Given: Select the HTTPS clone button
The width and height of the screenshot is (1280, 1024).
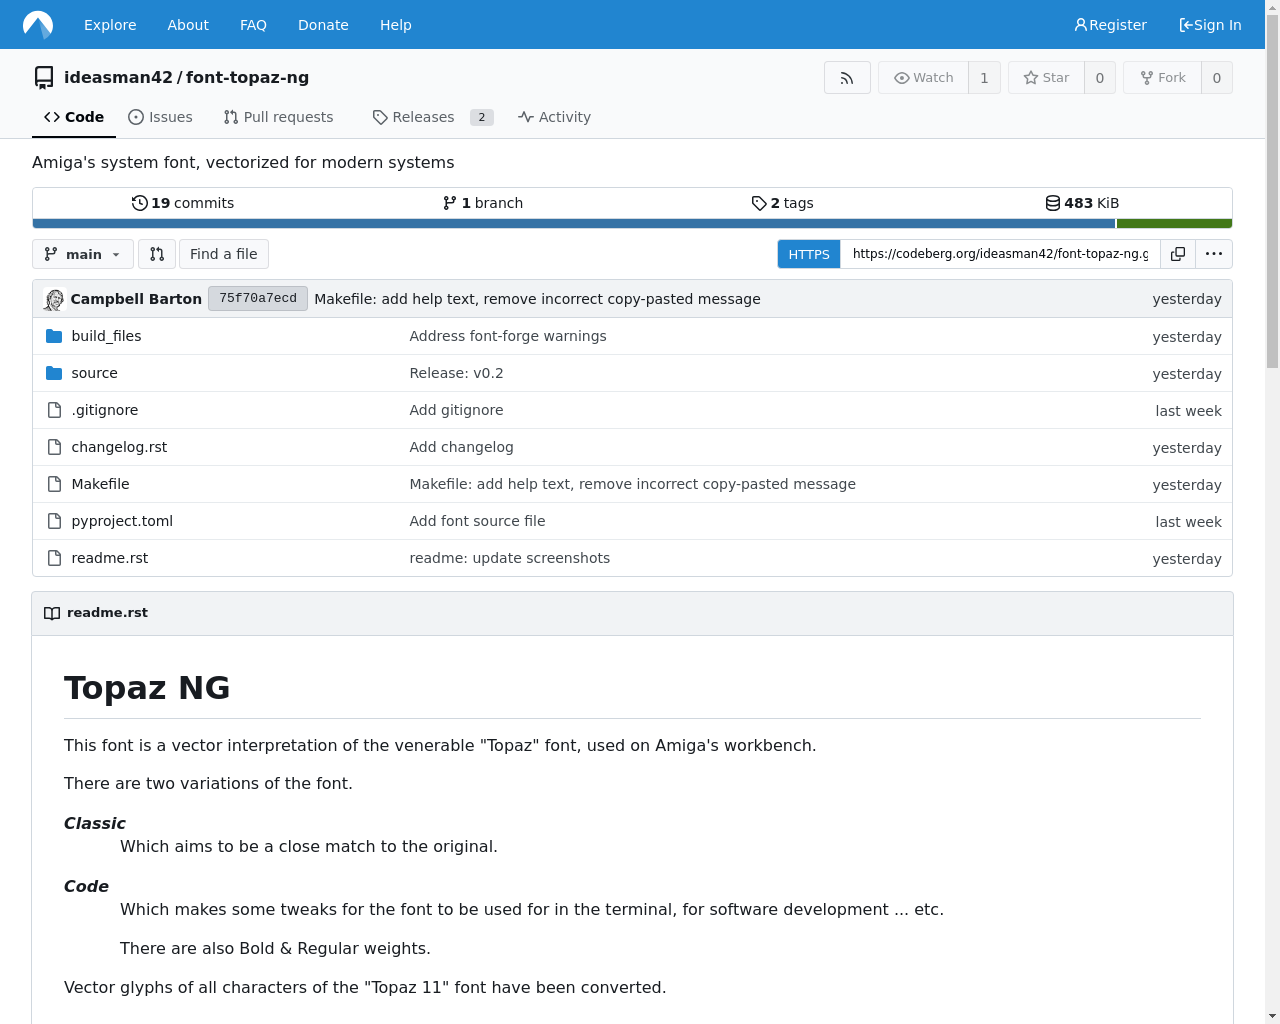Looking at the screenshot, I should click(809, 254).
